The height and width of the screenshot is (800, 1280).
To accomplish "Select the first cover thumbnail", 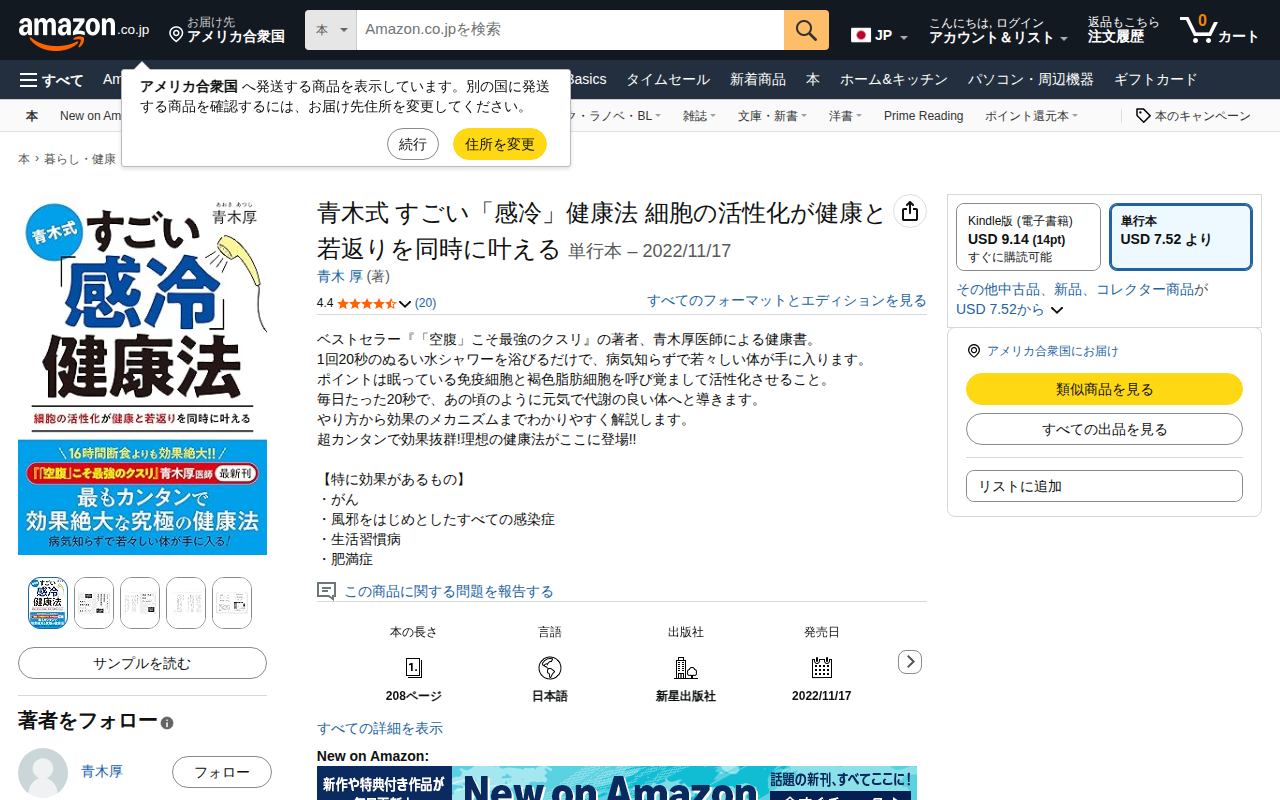I will [48, 603].
